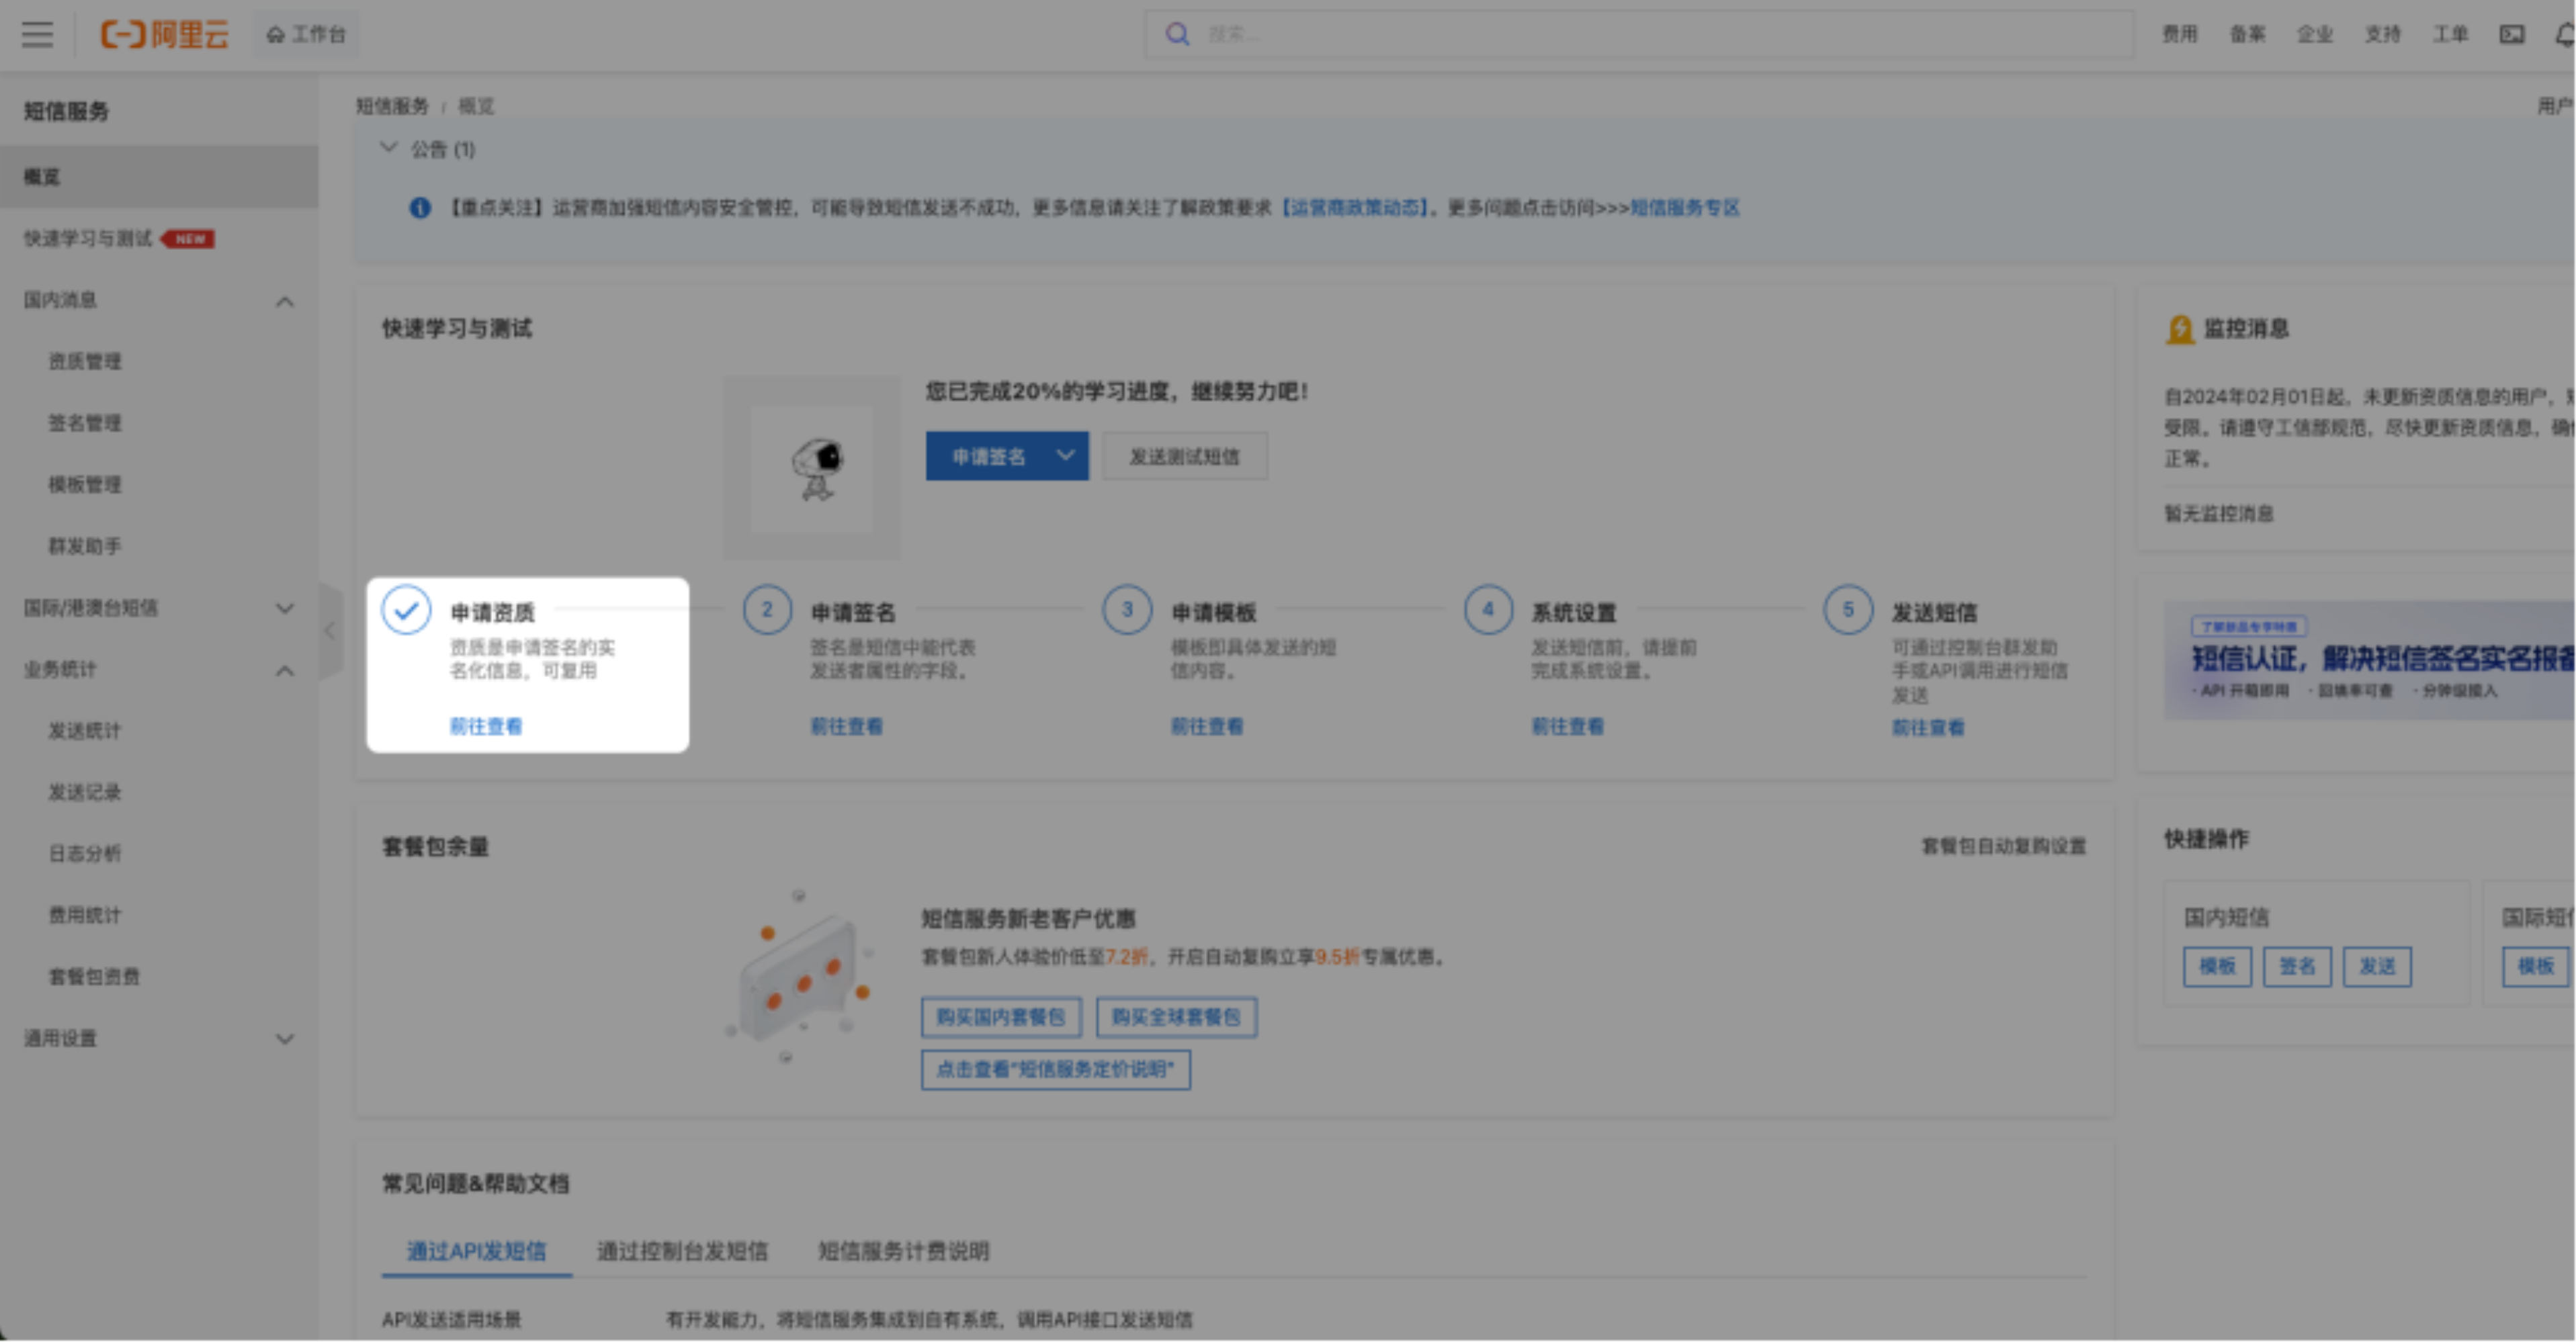2576x1342 pixels.
Task: Expand the 国际/港澳台短信 sidebar group
Action: (285, 608)
